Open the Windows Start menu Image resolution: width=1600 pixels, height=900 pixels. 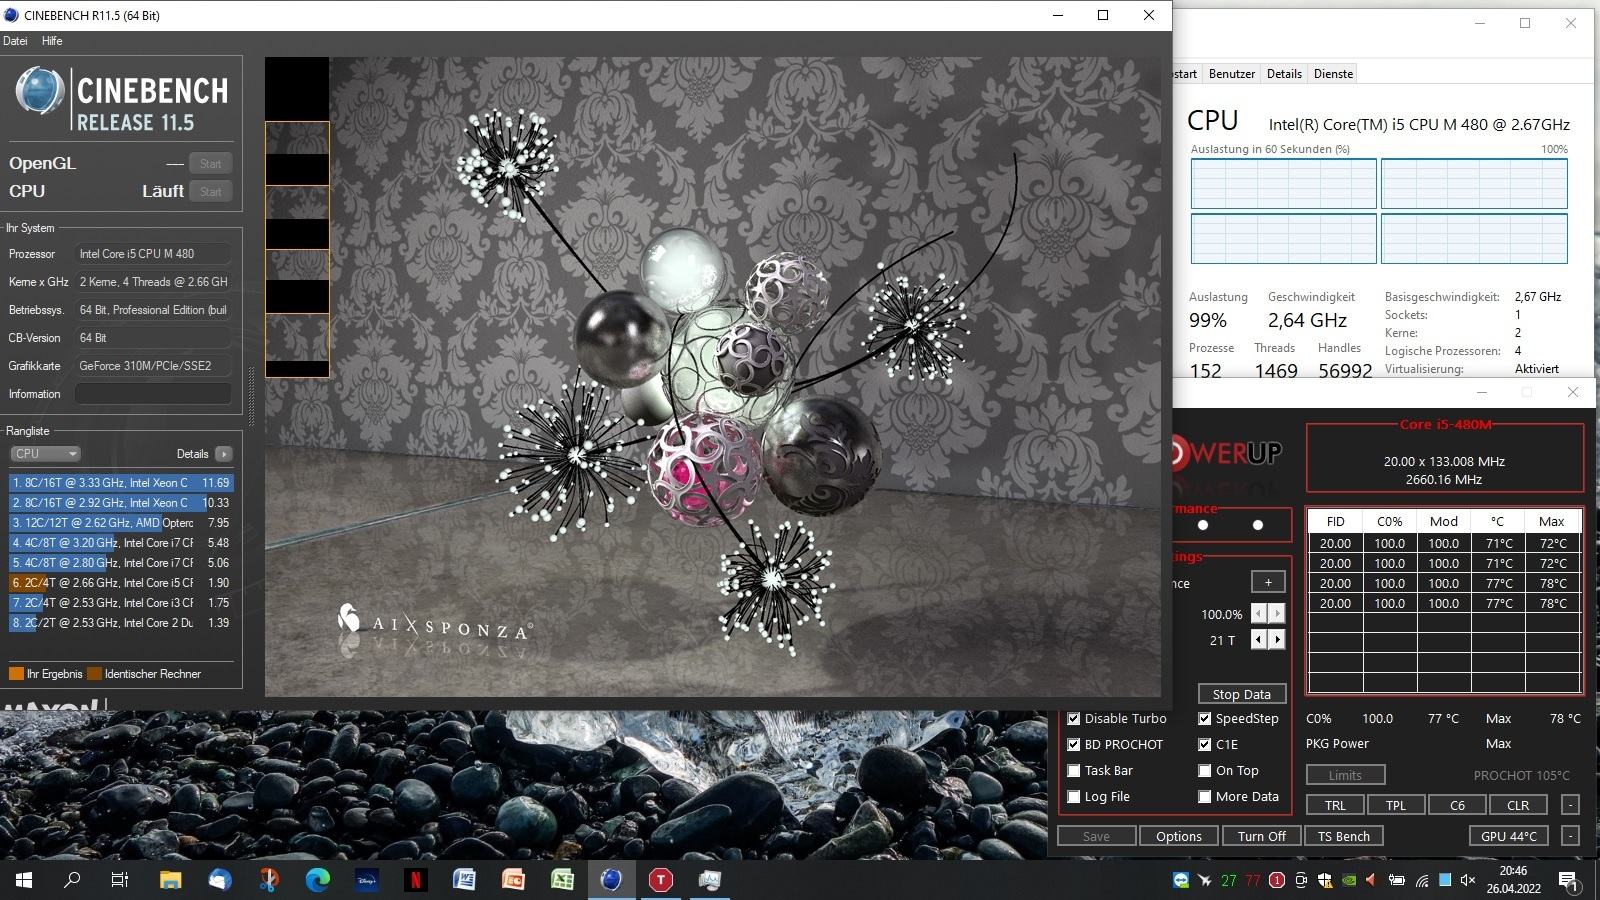24,880
